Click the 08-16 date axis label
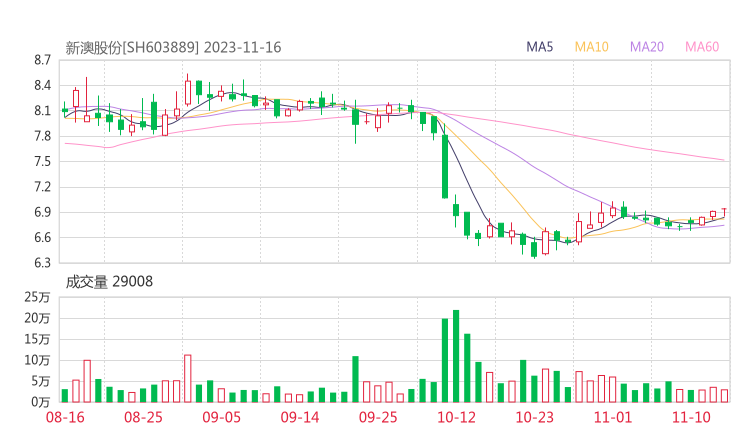This screenshot has width=740, height=440. click(65, 417)
